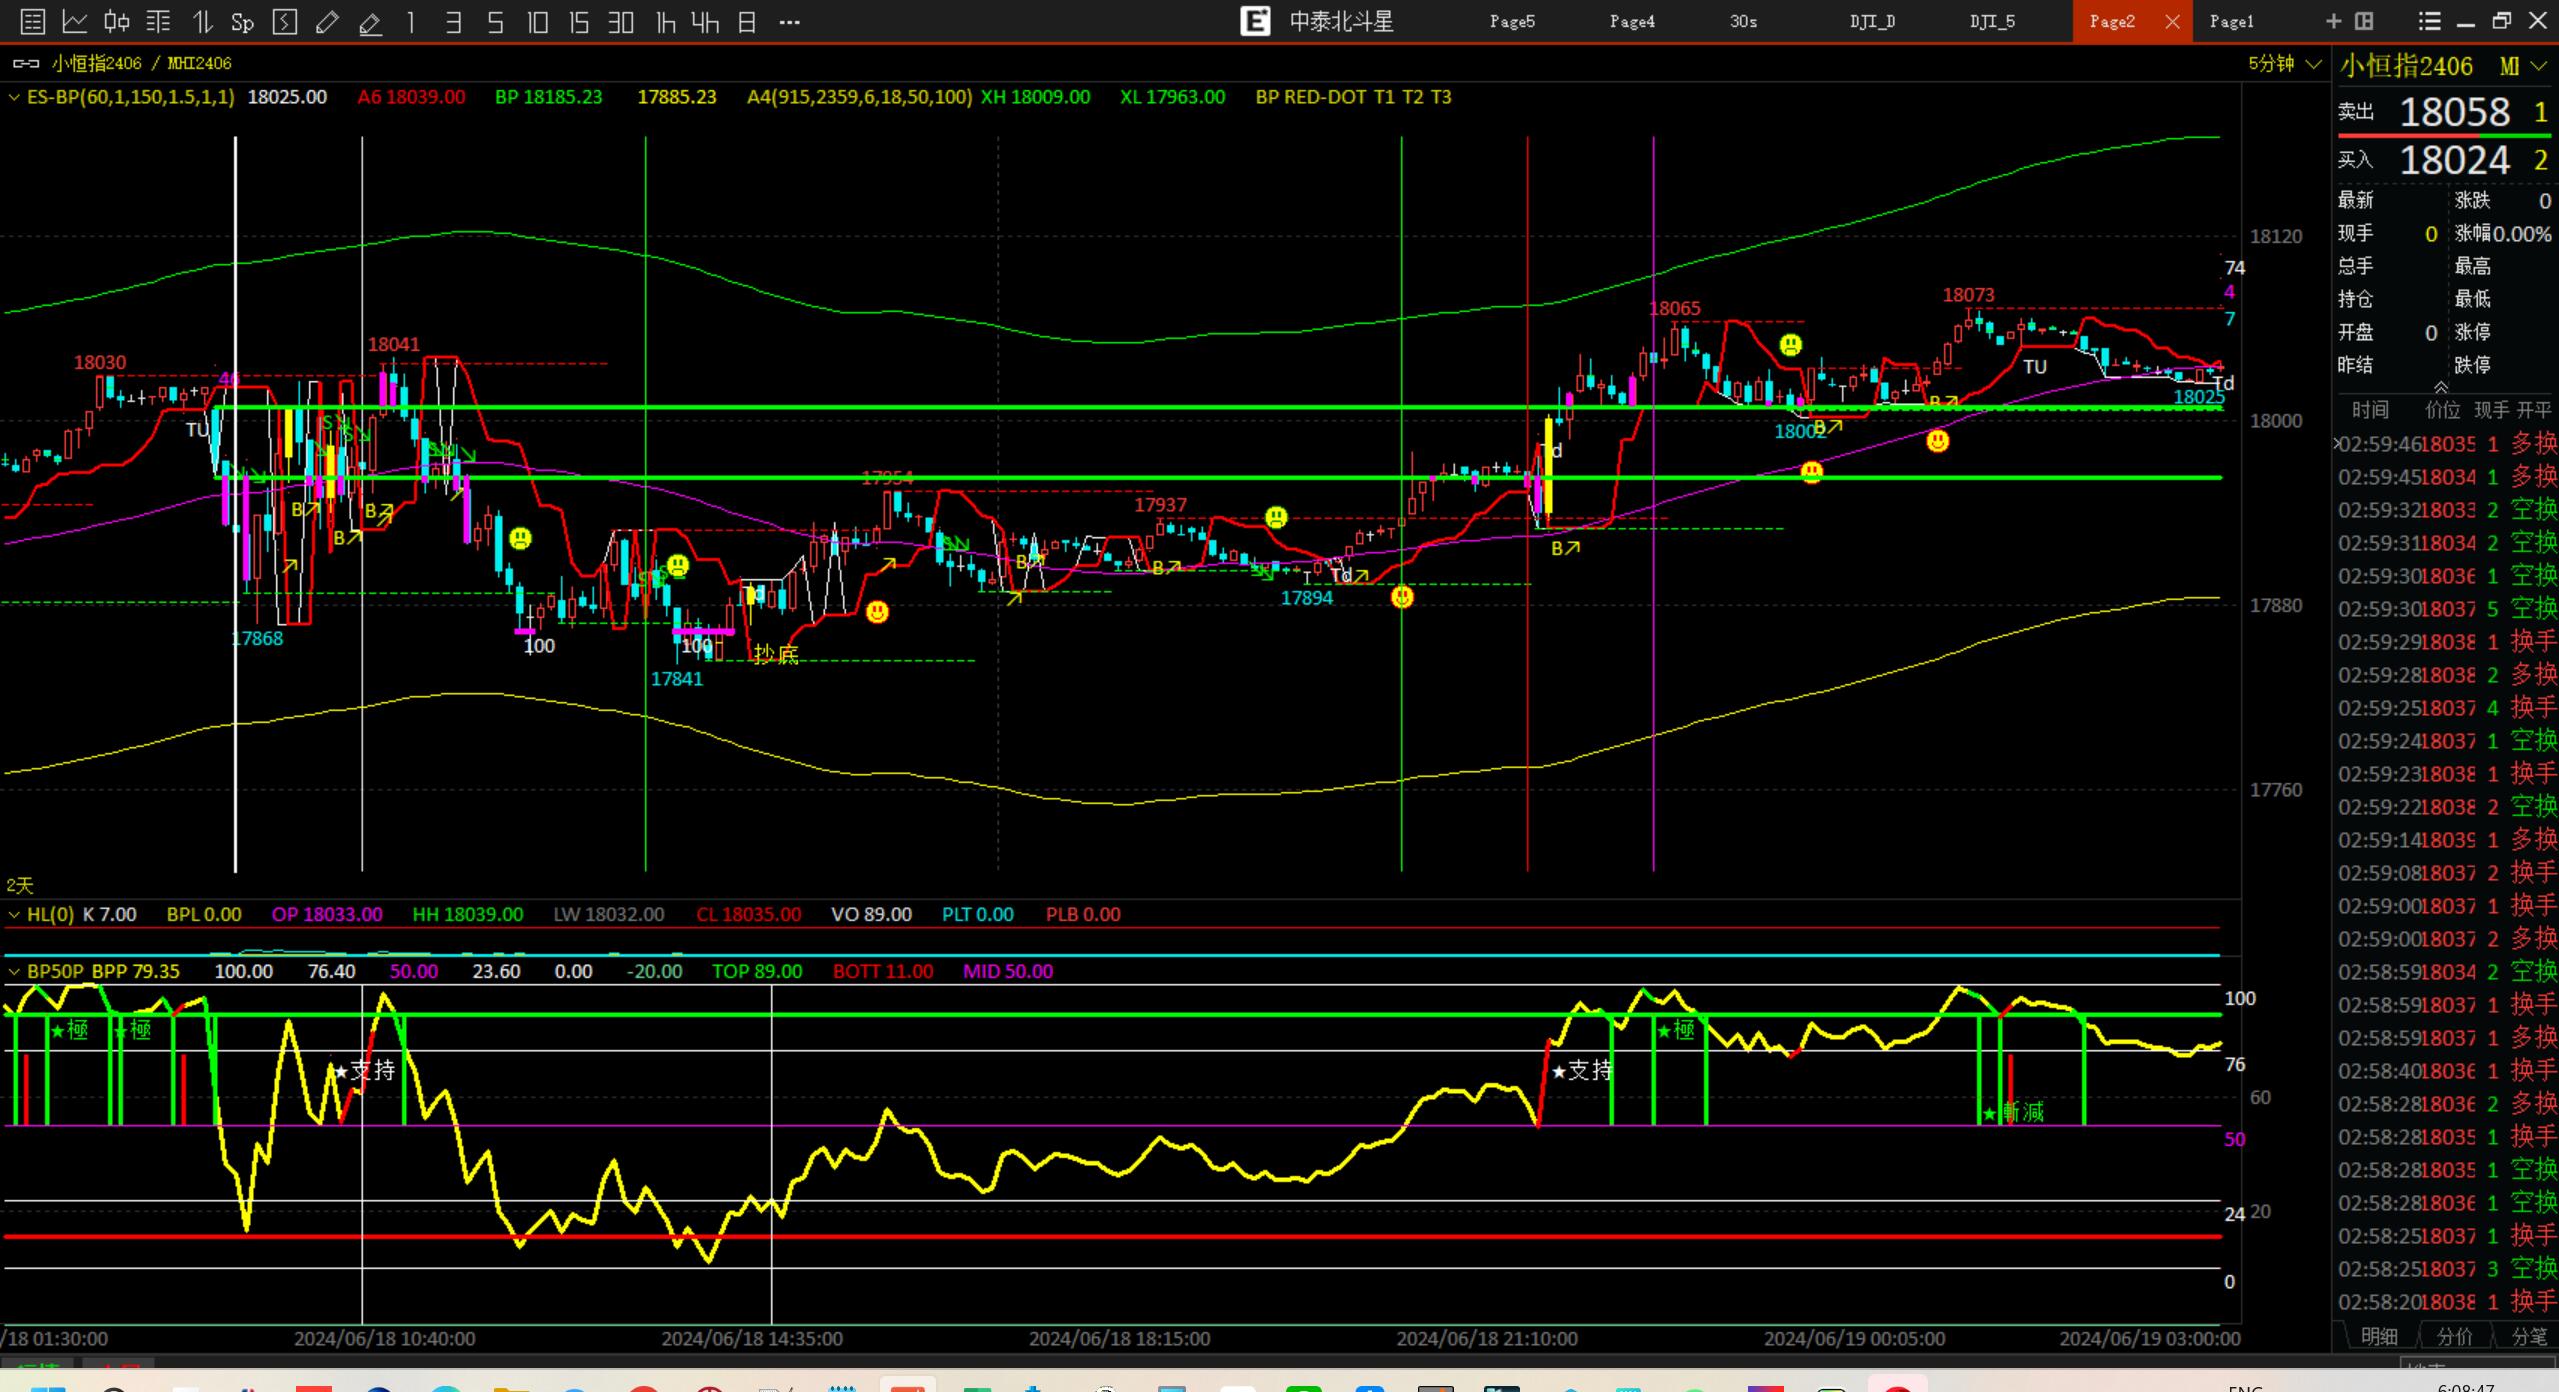The width and height of the screenshot is (2559, 1392).
Task: Click the 2024/06/18 14:35:00 time label
Action: (752, 1338)
